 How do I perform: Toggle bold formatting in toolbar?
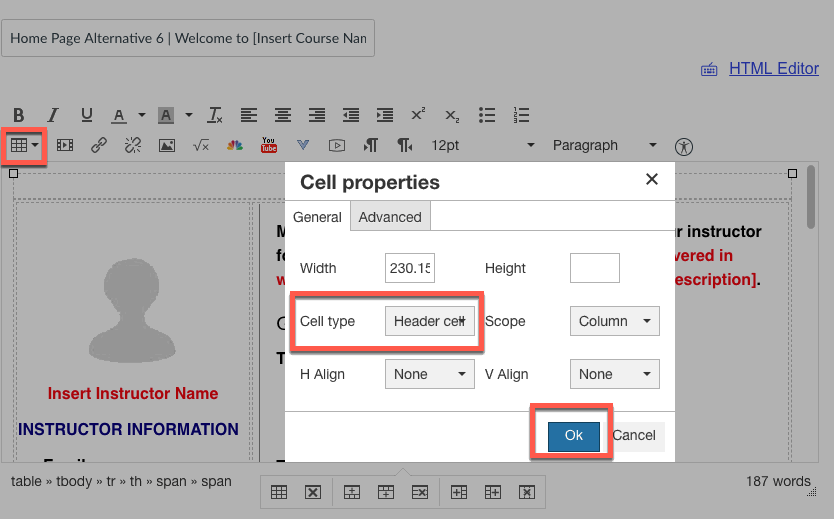click(19, 115)
